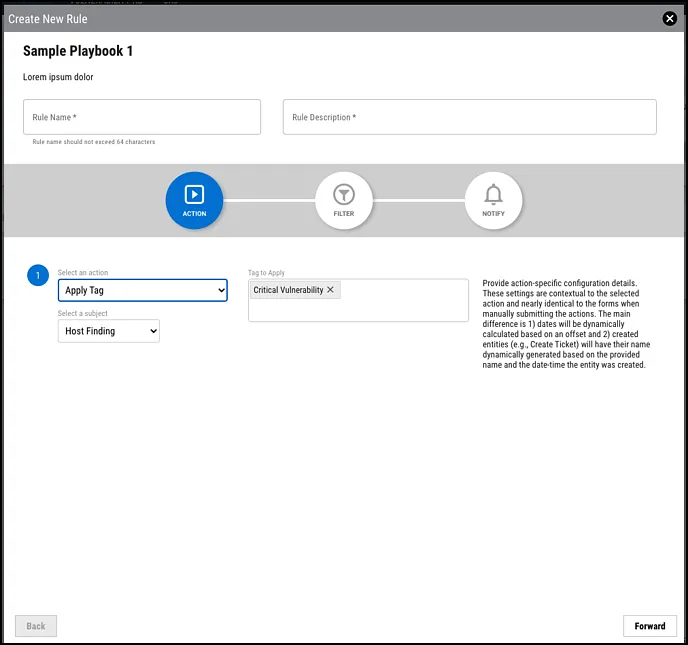Click the Tag to Apply label
The width and height of the screenshot is (688, 645).
tap(266, 272)
